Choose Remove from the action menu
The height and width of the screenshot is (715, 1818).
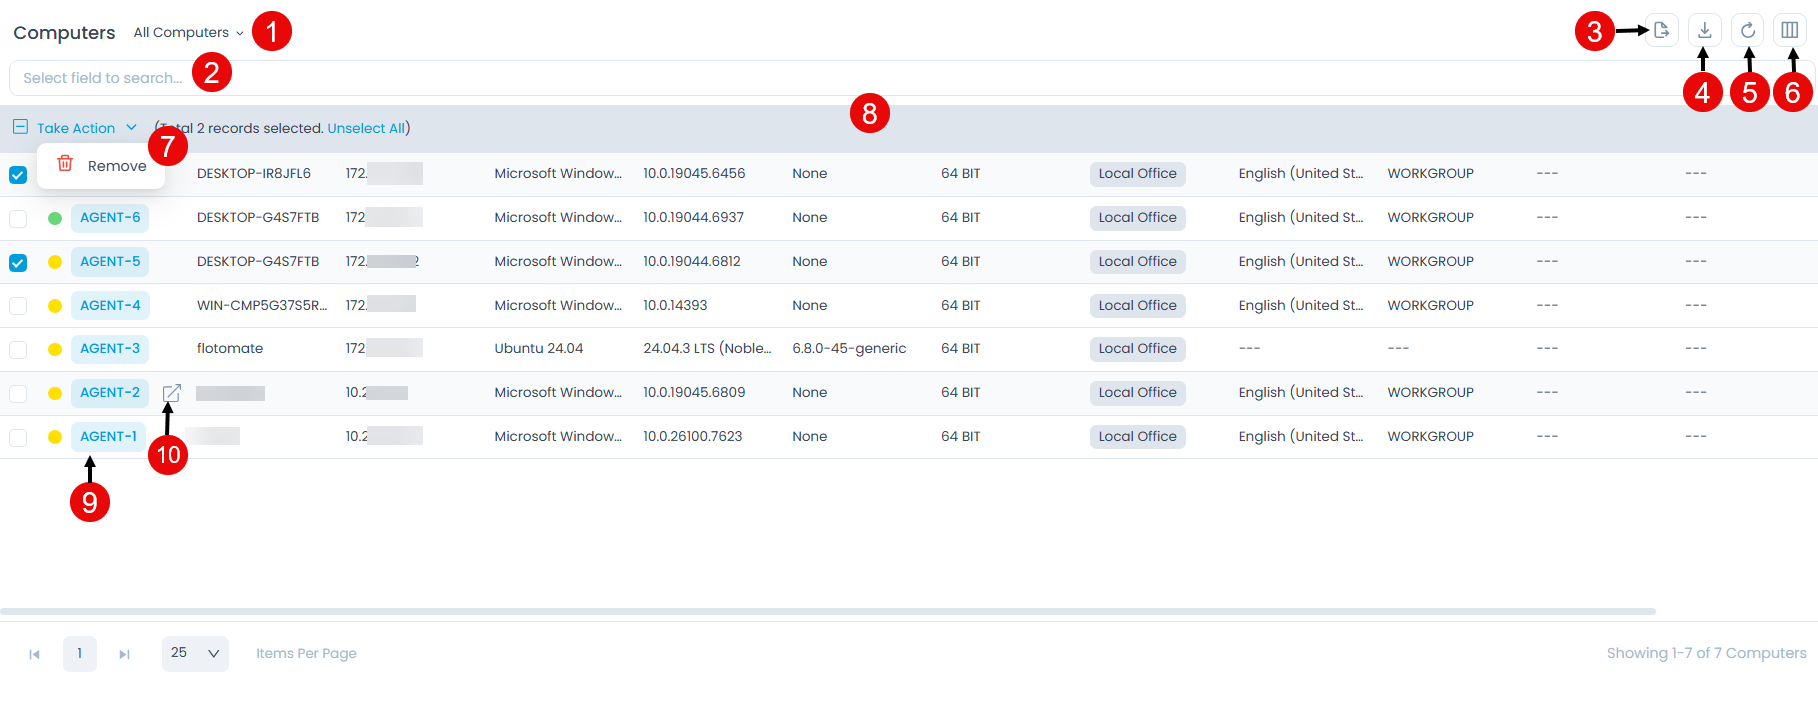[116, 166]
